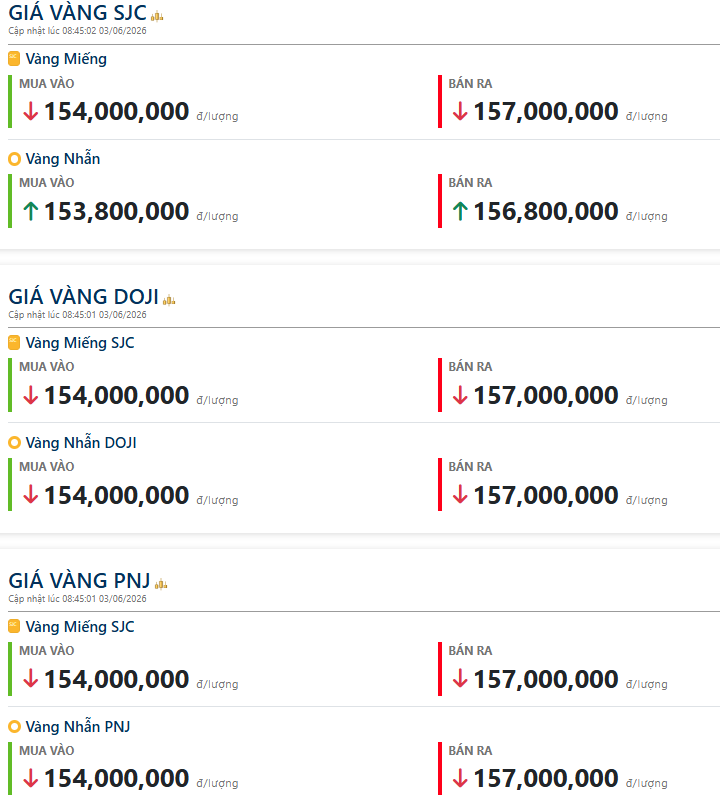720x807 pixels.
Task: Click the ring icon next to Vàng Nhẫn PNJ
Action: 14,727
